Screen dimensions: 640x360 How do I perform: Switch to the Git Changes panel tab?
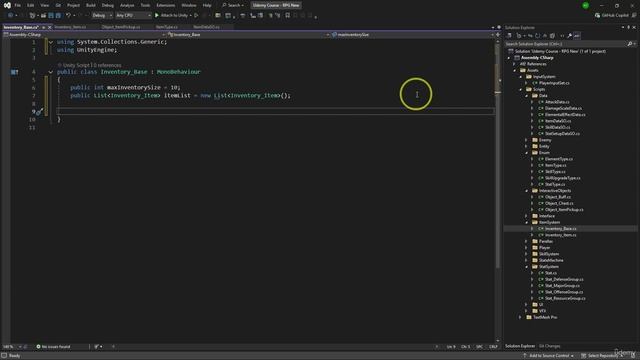549,346
